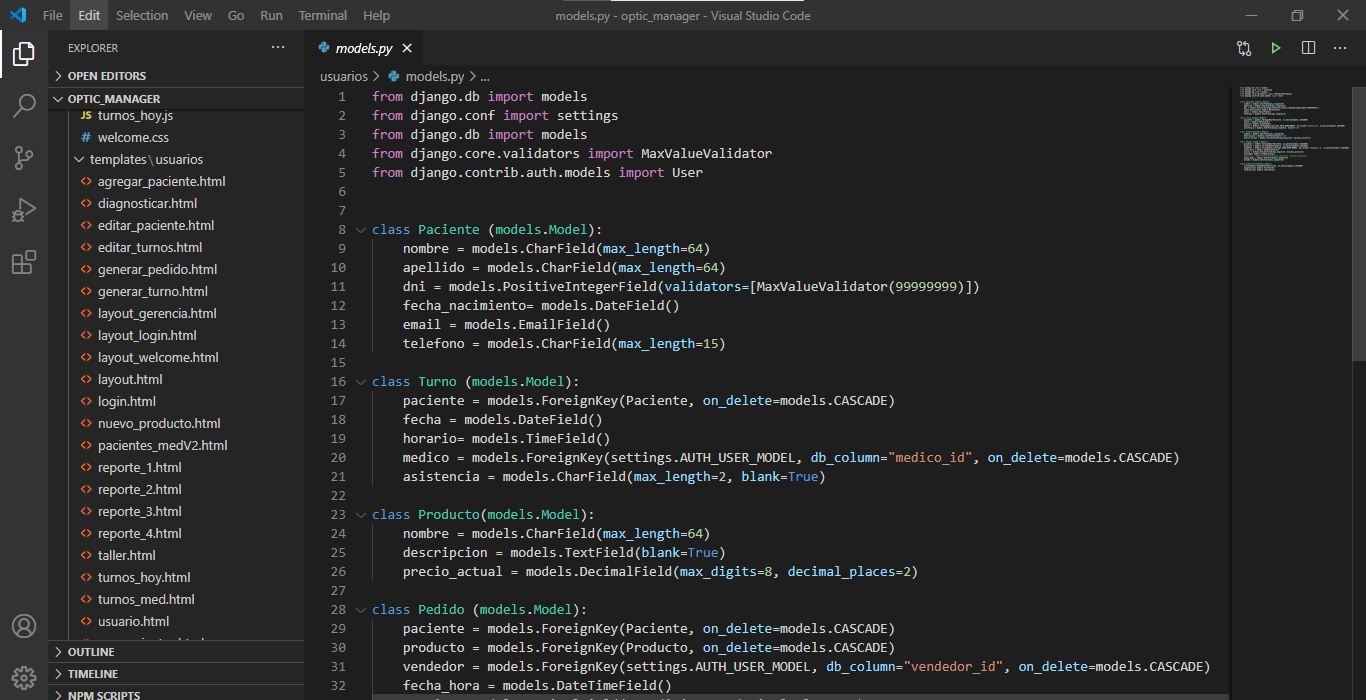The width and height of the screenshot is (1366, 700).
Task: Open the Source Control view
Action: pos(24,158)
